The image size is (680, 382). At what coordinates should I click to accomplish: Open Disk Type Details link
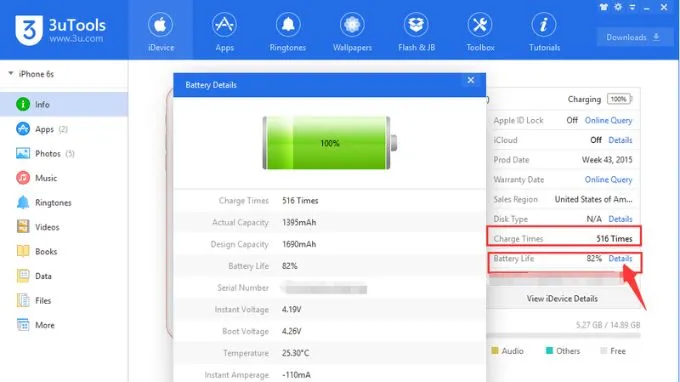tap(620, 219)
